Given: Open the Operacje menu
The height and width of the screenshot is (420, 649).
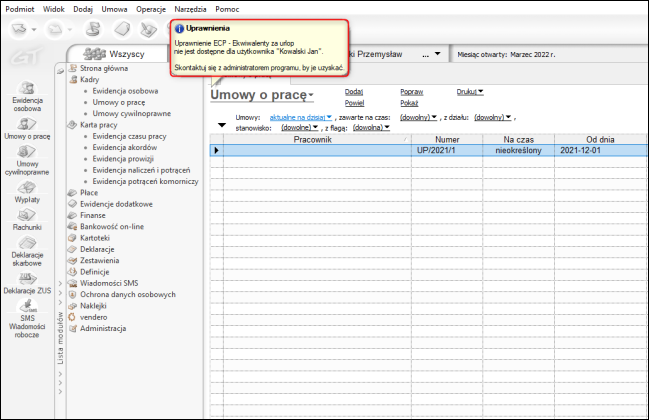Looking at the screenshot, I should pos(151,9).
